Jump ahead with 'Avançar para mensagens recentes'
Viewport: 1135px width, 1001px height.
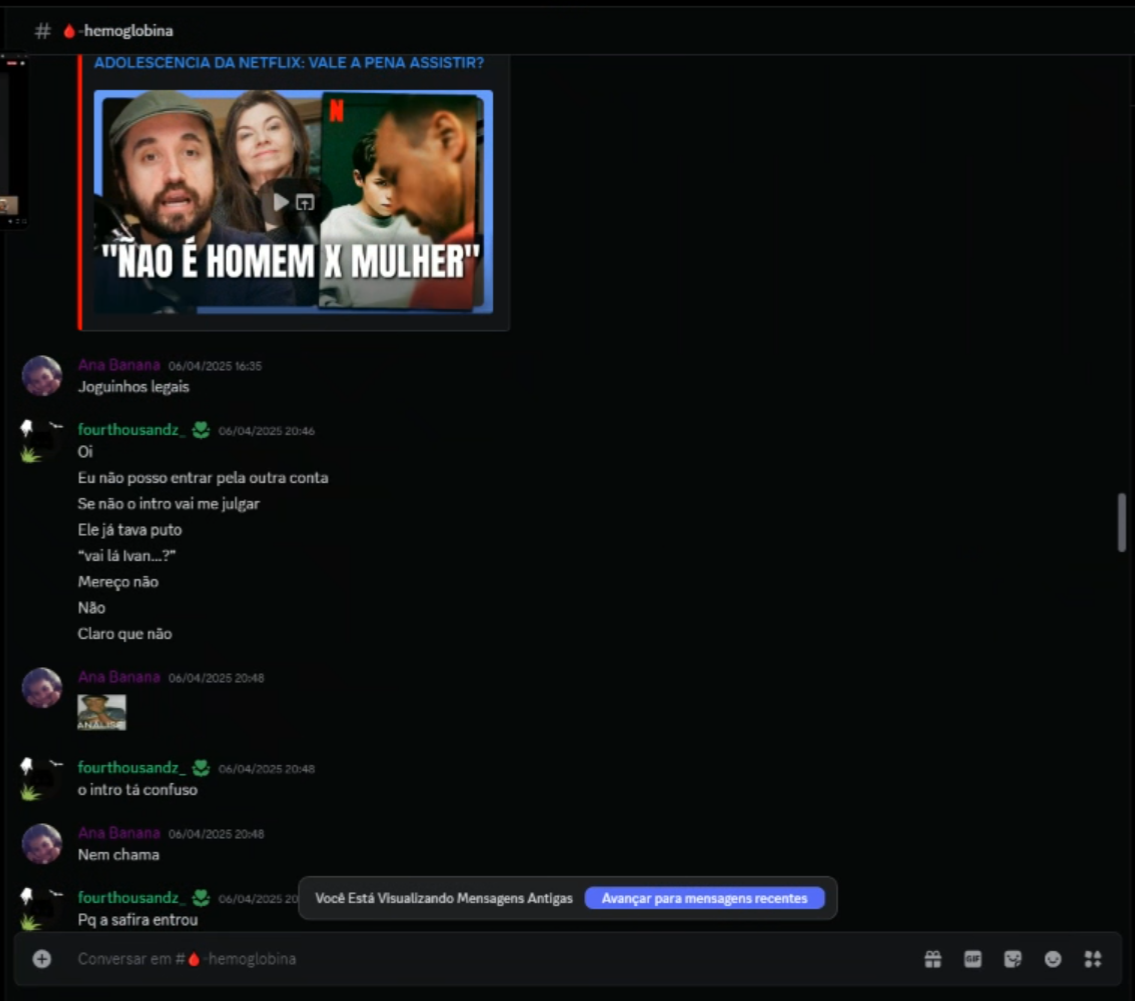tap(704, 899)
